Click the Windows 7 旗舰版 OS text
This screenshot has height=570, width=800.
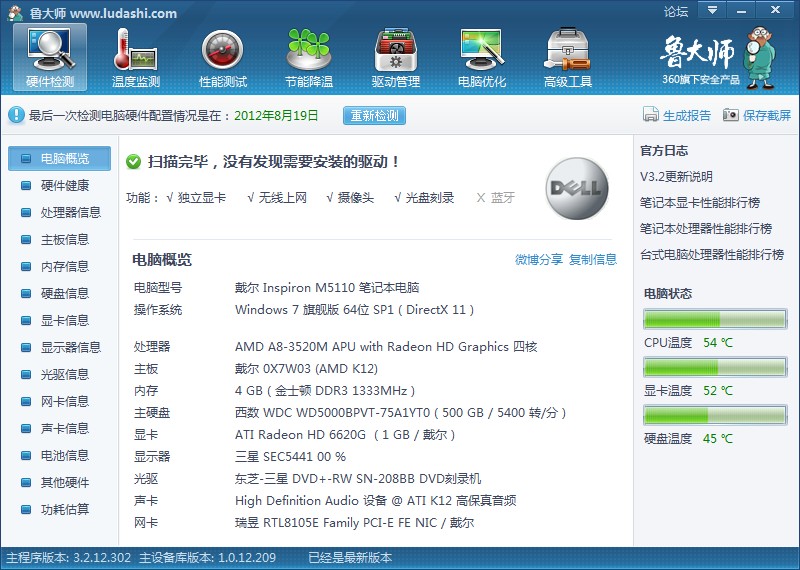[x=355, y=310]
